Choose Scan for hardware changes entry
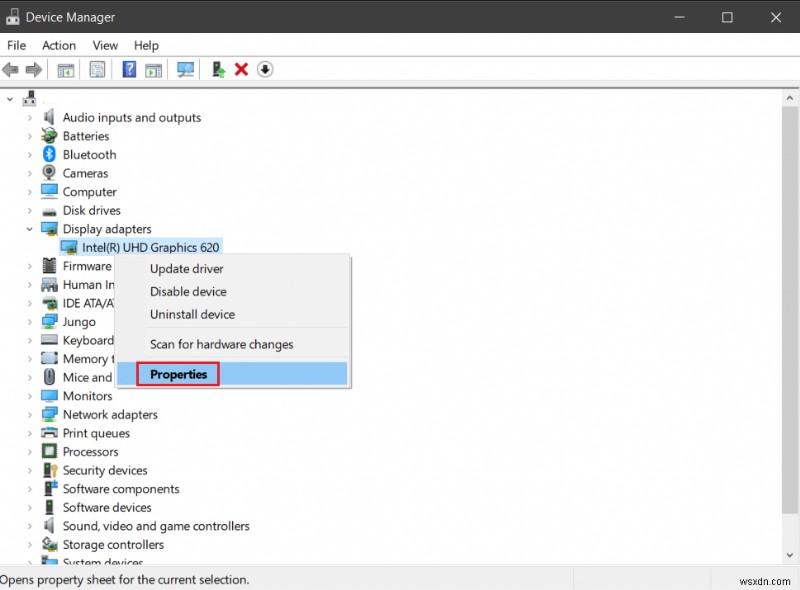The height and width of the screenshot is (590, 800). pos(232,344)
